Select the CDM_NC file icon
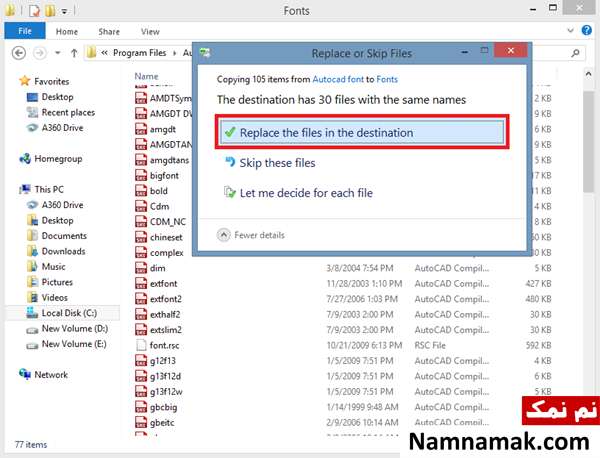Viewport: 600px width, 458px height. tap(141, 222)
